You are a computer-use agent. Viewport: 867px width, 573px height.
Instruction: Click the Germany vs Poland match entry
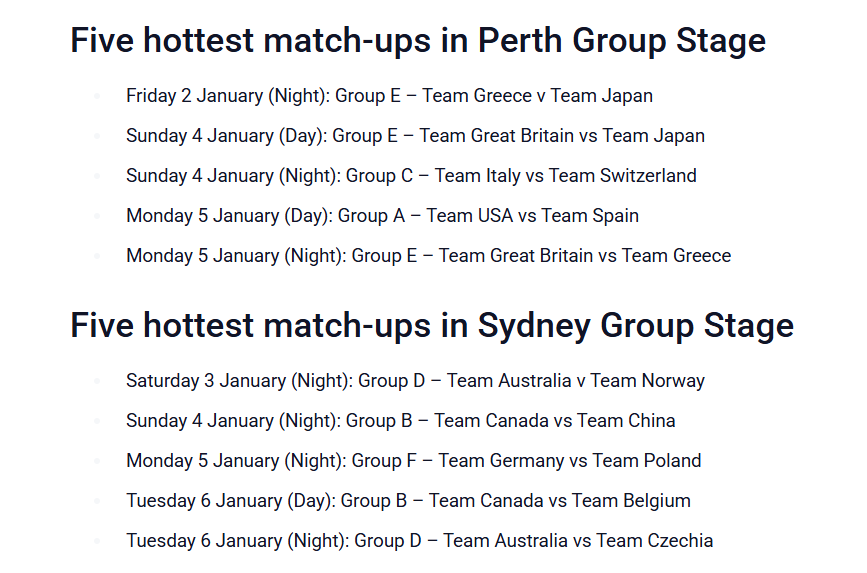(x=413, y=461)
